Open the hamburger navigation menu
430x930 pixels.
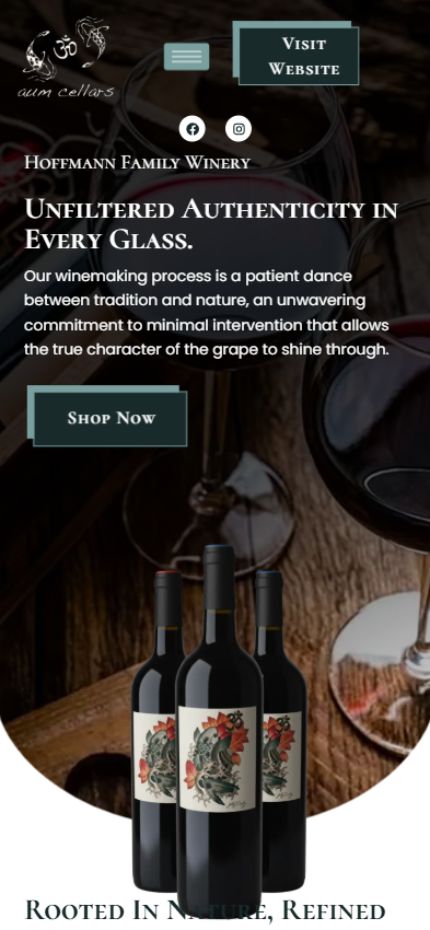point(186,57)
